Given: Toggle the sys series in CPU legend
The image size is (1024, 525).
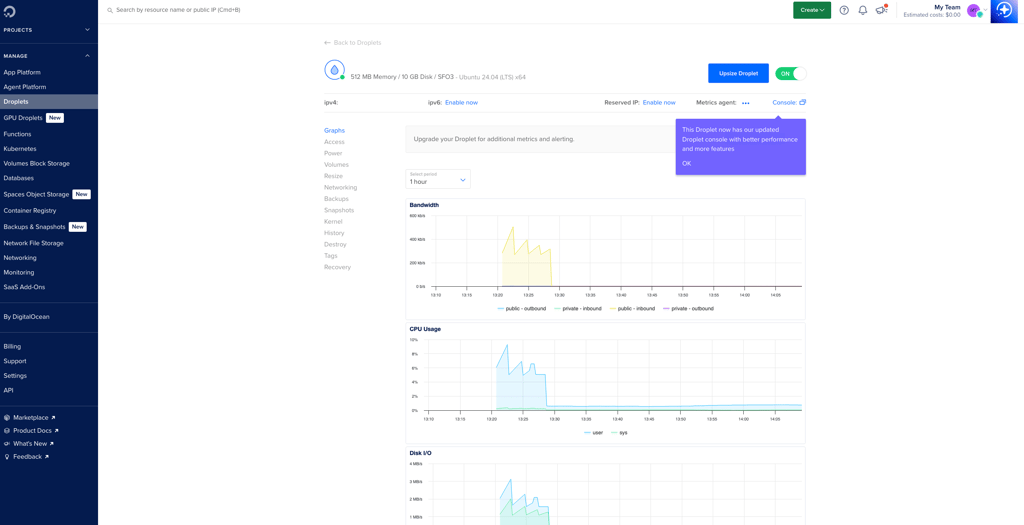Looking at the screenshot, I should 619,432.
